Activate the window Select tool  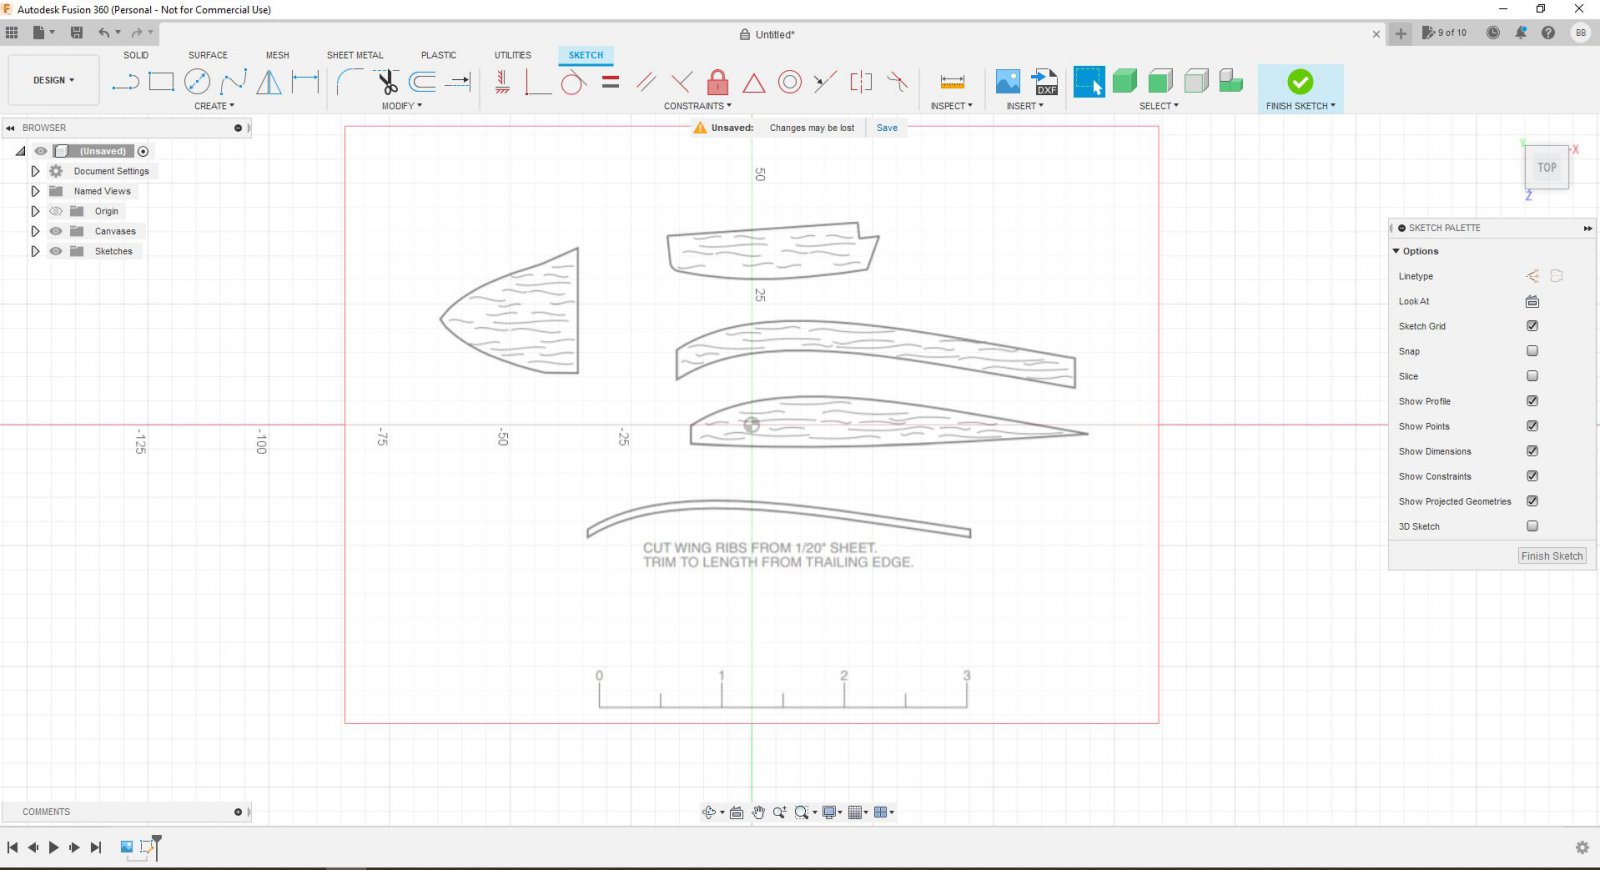point(1089,82)
